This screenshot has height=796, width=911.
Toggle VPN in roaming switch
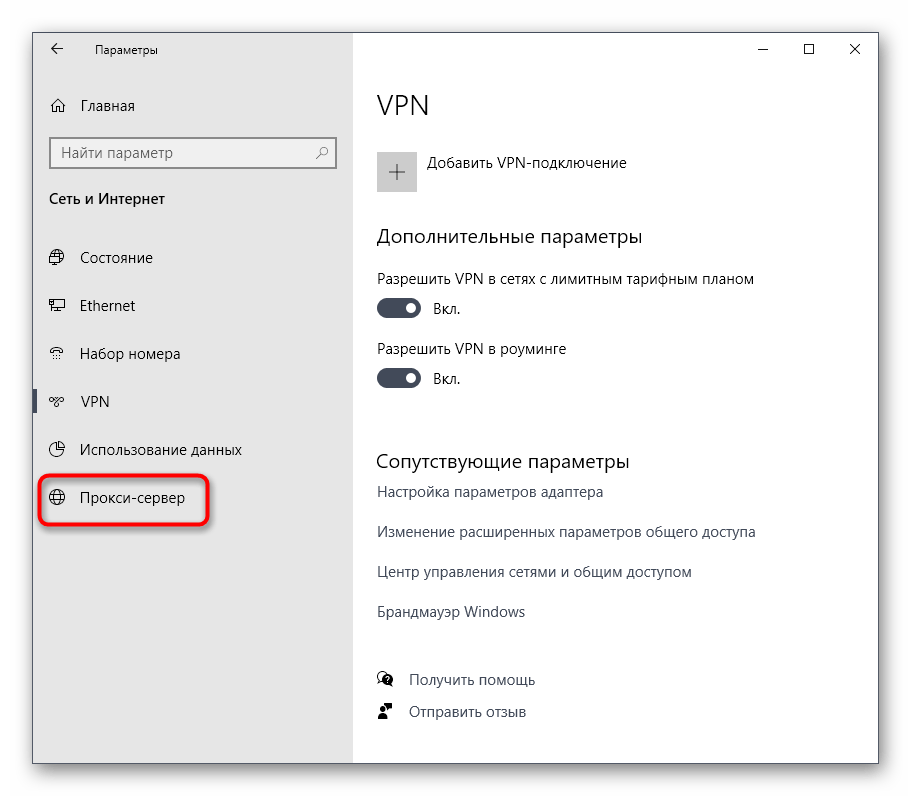(x=399, y=379)
